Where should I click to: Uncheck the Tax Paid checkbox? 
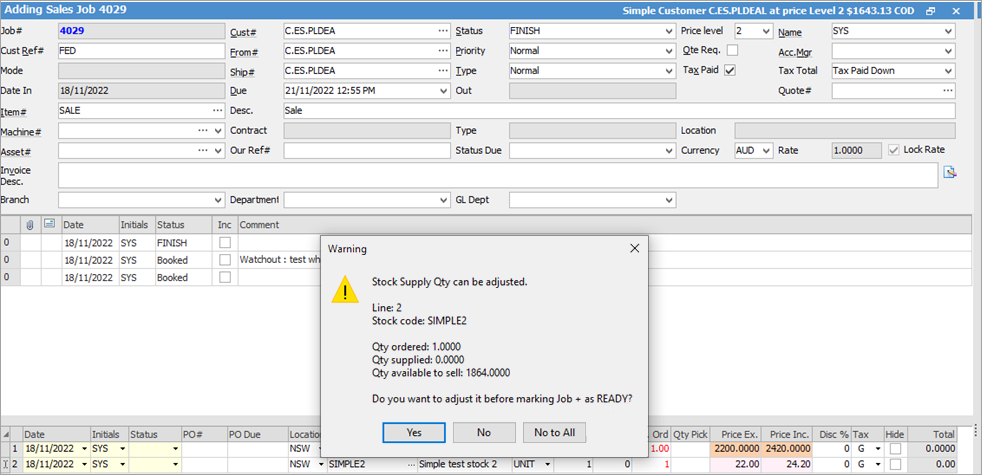tap(730, 71)
